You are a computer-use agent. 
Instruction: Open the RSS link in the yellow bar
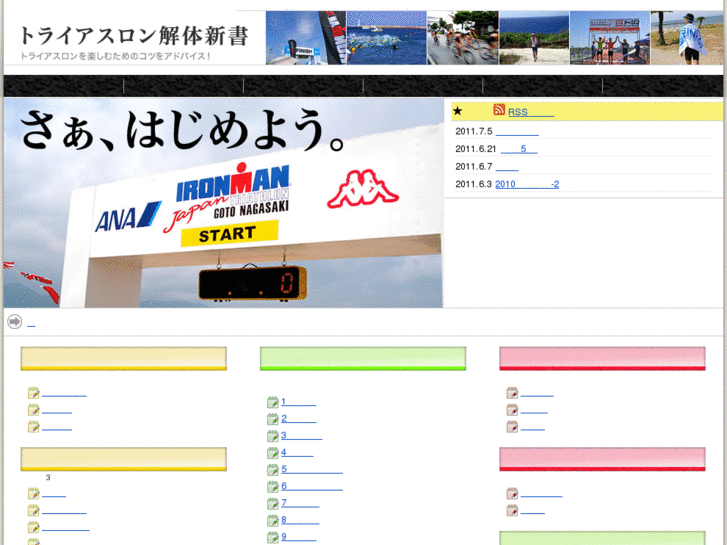531,112
